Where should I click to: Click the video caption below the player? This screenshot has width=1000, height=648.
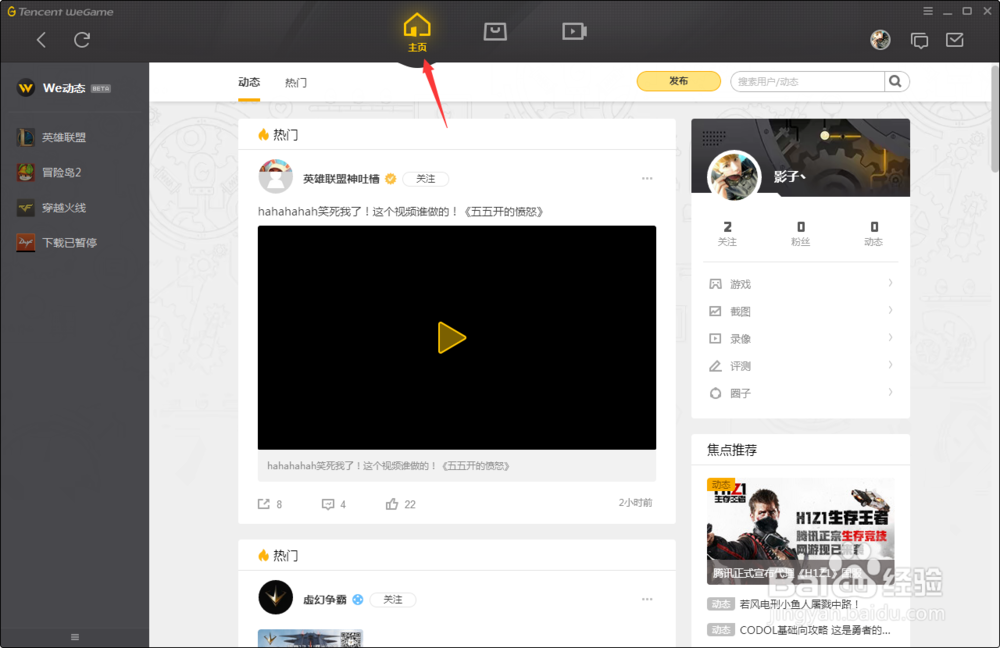pyautogui.click(x=388, y=466)
